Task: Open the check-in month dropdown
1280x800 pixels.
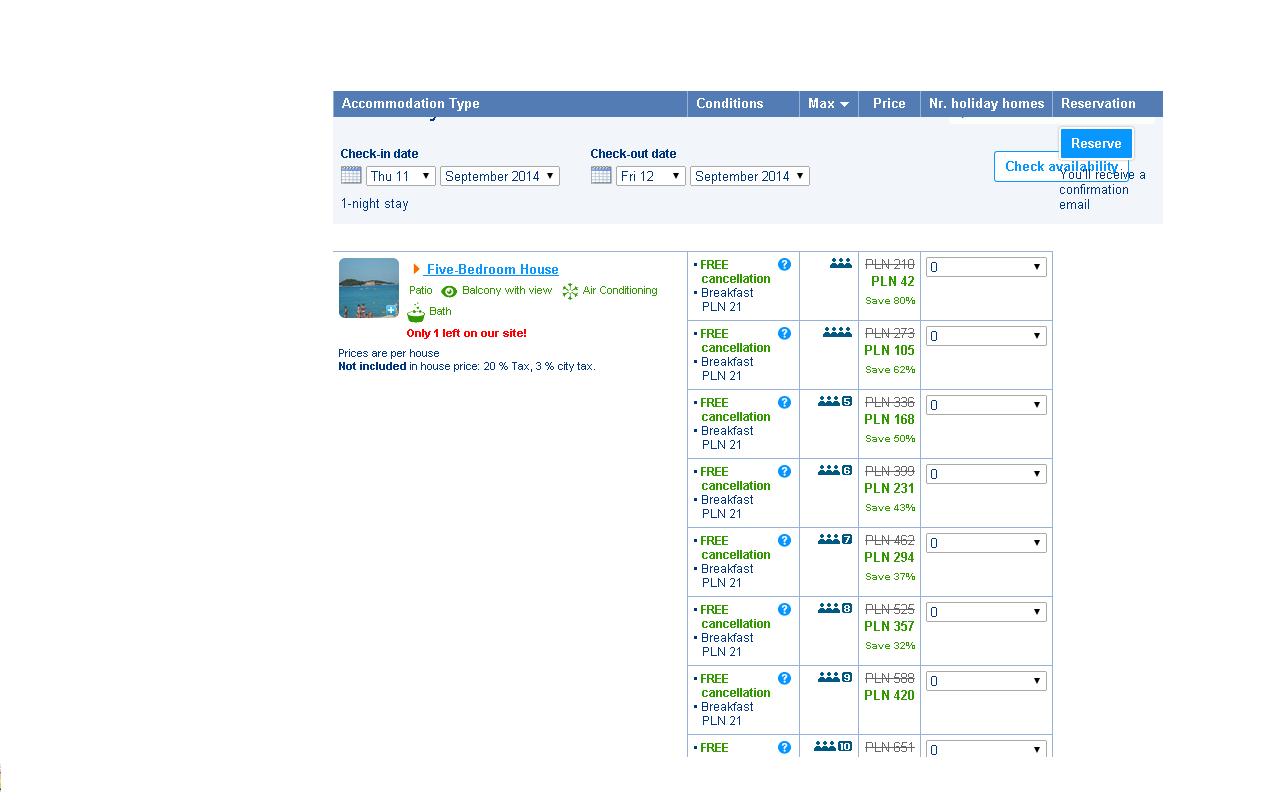Action: tap(500, 176)
